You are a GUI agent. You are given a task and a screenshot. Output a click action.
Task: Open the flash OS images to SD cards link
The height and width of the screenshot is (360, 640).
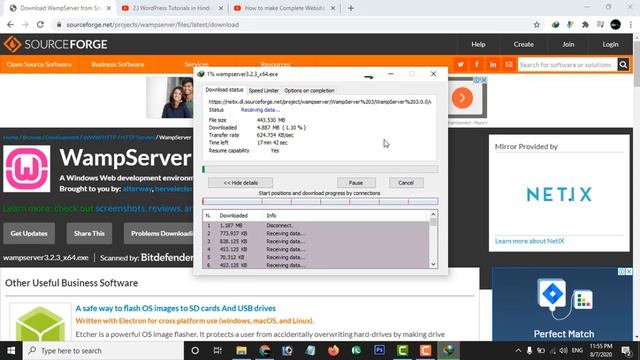[176, 308]
